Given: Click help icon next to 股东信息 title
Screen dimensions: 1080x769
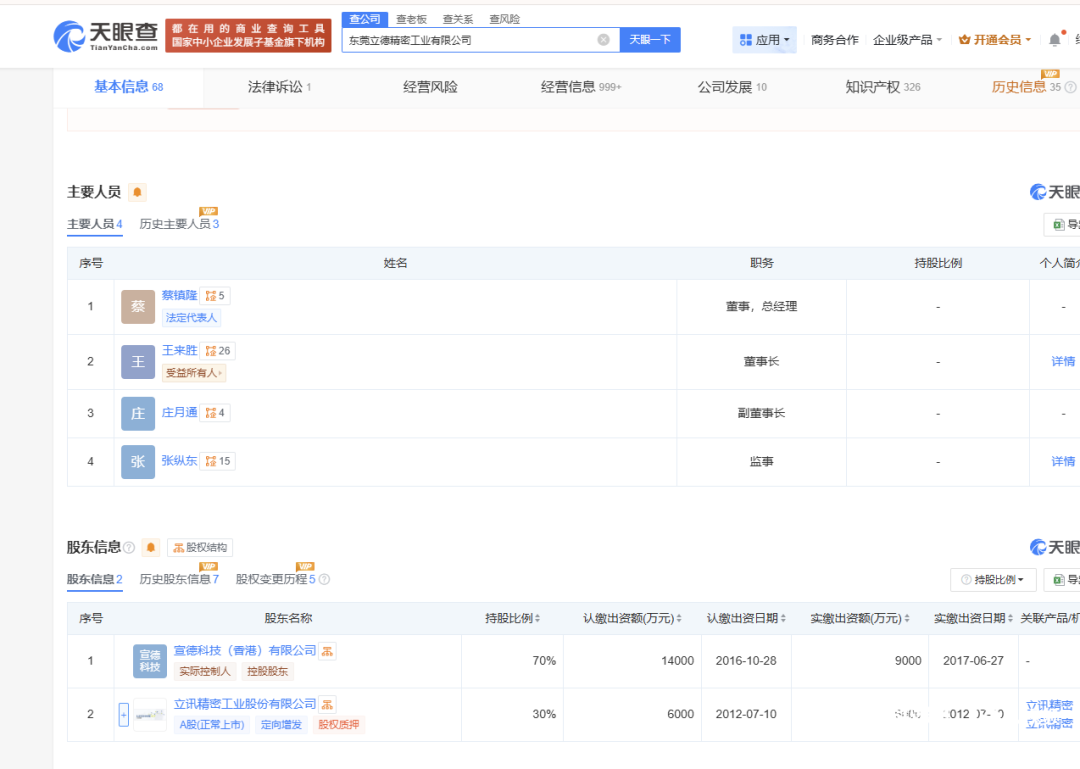Looking at the screenshot, I should [129, 548].
